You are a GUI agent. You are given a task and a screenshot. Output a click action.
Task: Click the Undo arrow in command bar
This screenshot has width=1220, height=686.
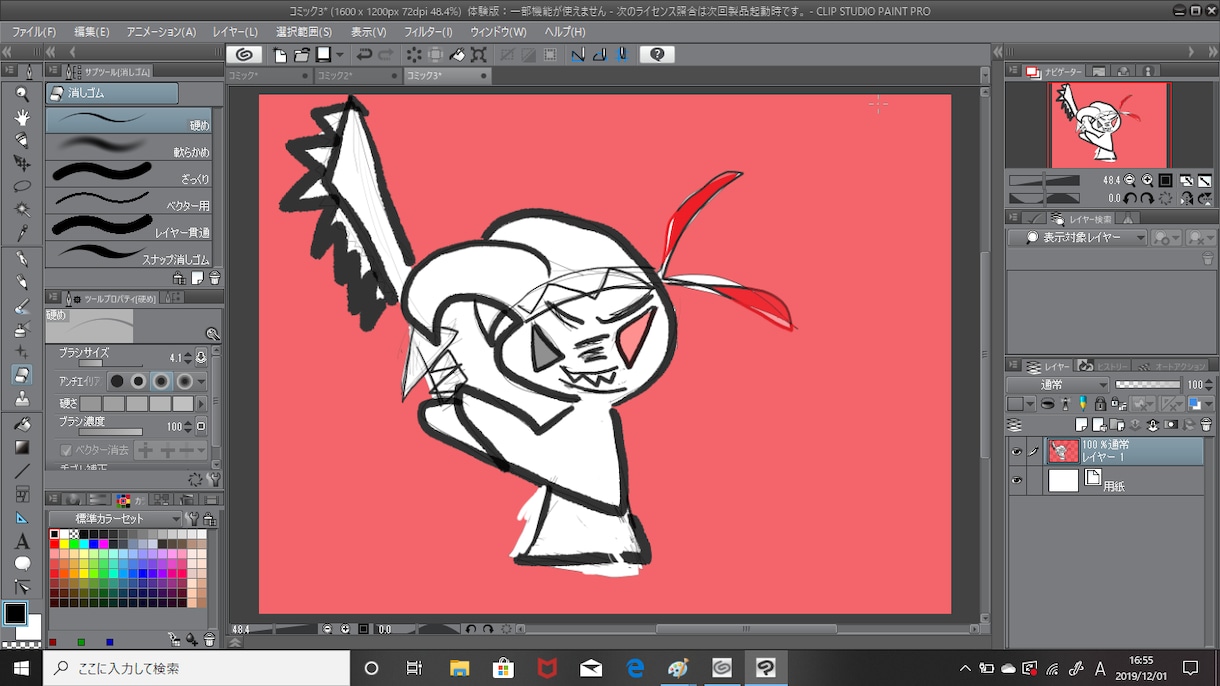click(364, 55)
